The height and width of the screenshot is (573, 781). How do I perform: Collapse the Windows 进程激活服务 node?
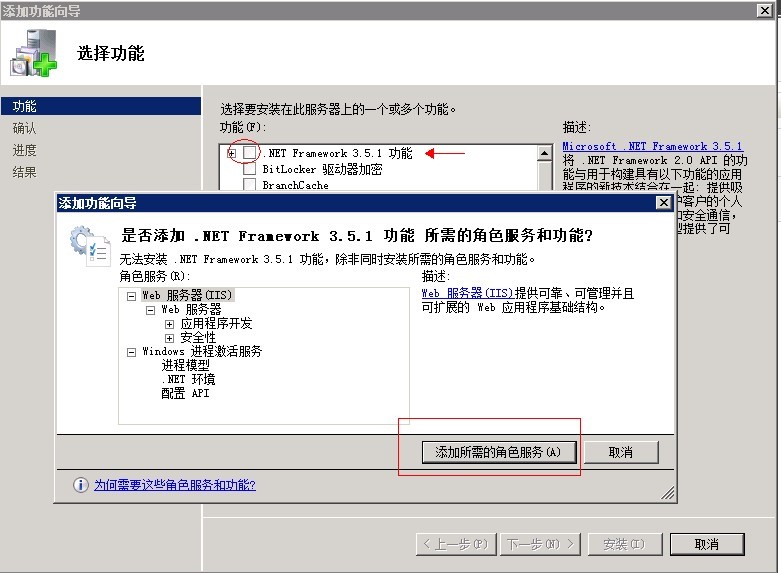pyautogui.click(x=131, y=352)
